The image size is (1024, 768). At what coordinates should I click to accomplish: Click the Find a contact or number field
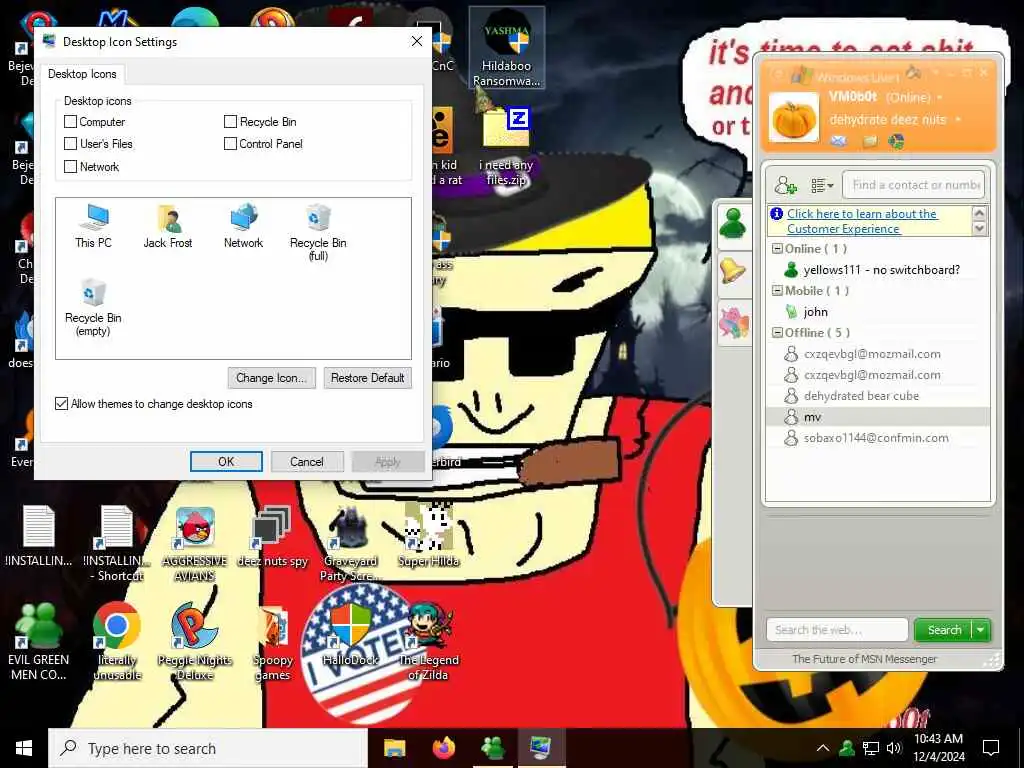click(x=914, y=185)
